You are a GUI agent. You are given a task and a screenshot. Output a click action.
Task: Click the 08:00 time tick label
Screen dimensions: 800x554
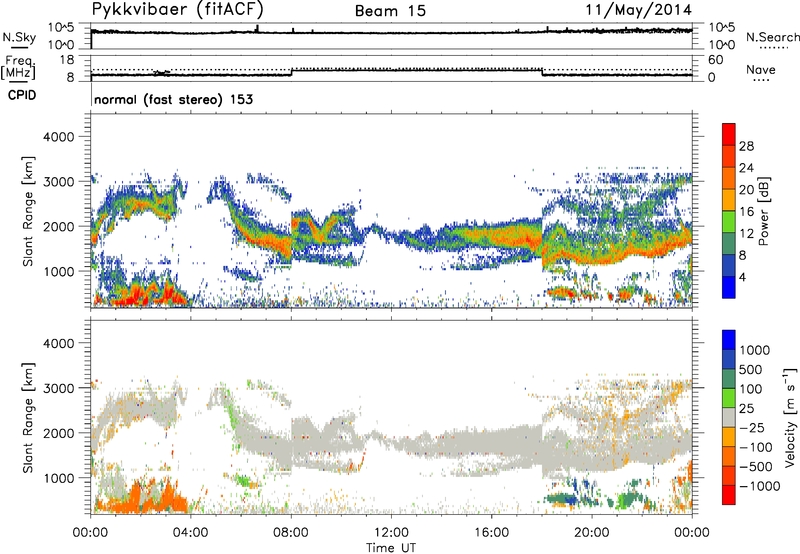(x=291, y=533)
